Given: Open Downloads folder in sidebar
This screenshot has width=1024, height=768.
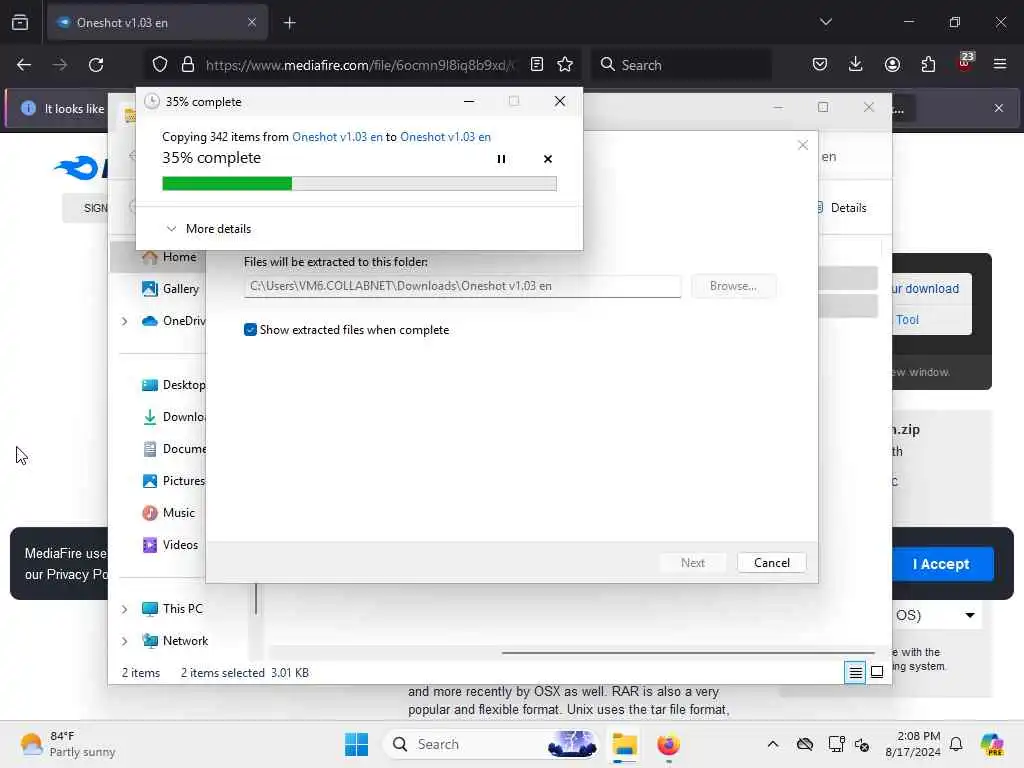Looking at the screenshot, I should 173,417.
